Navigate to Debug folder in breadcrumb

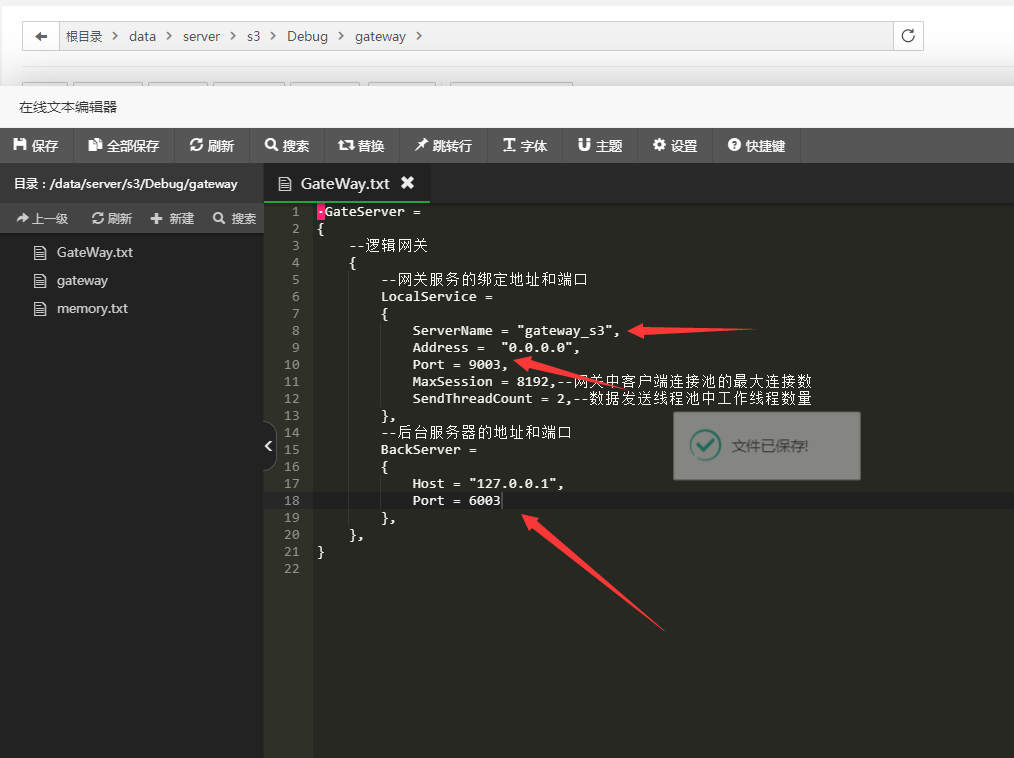point(307,36)
